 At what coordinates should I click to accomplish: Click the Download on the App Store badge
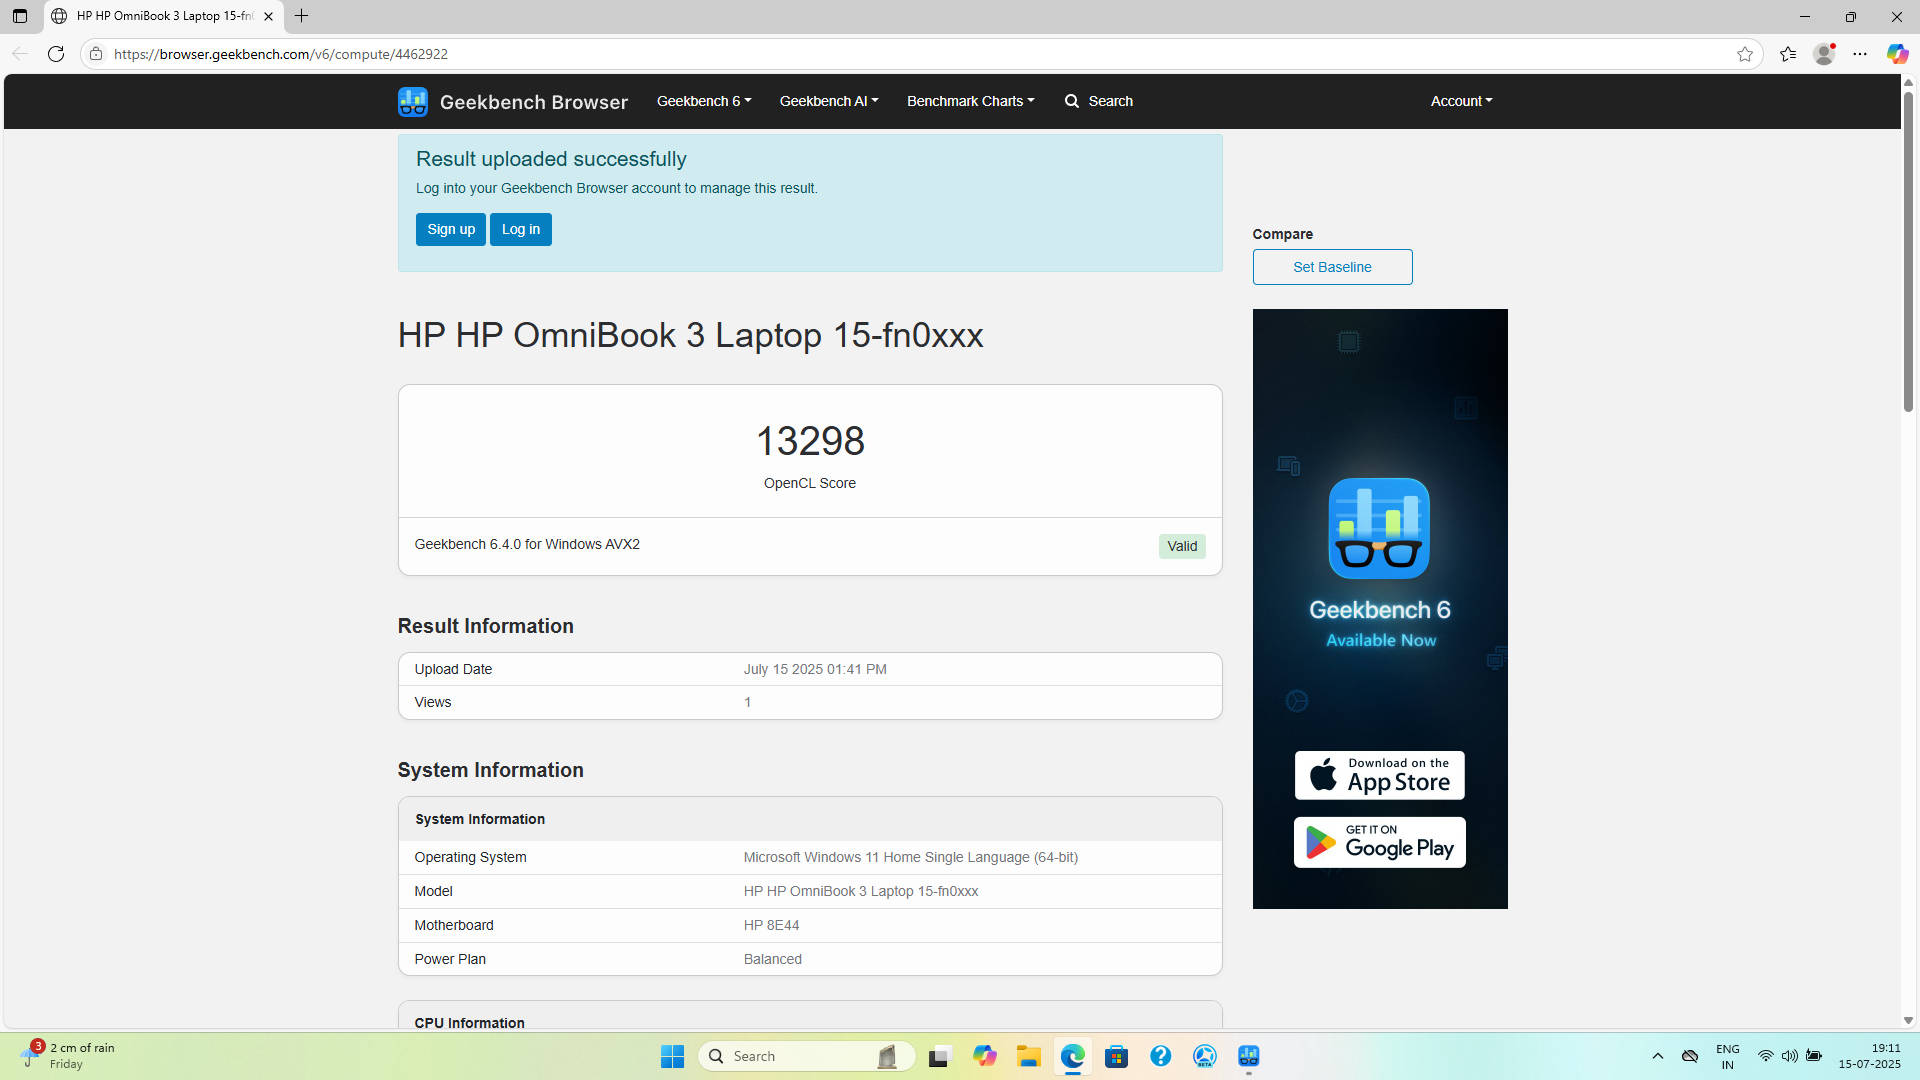(x=1379, y=775)
